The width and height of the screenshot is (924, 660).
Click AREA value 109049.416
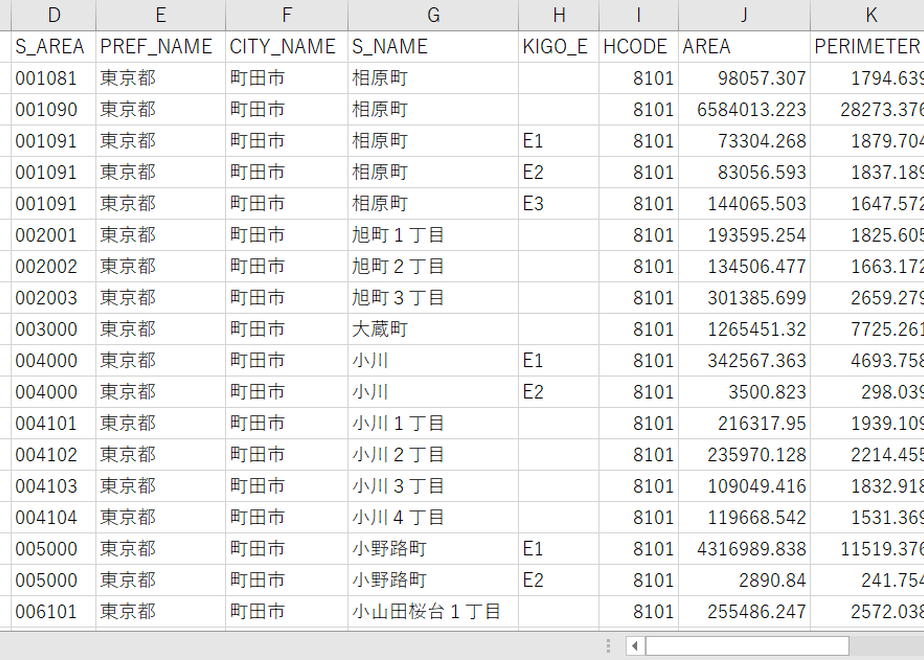744,486
